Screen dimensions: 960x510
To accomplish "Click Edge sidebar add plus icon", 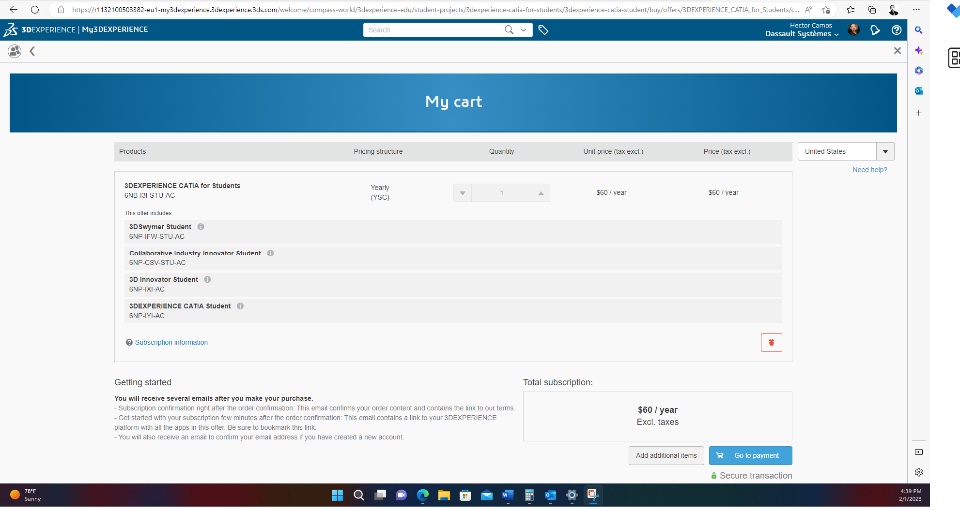I will click(x=918, y=113).
